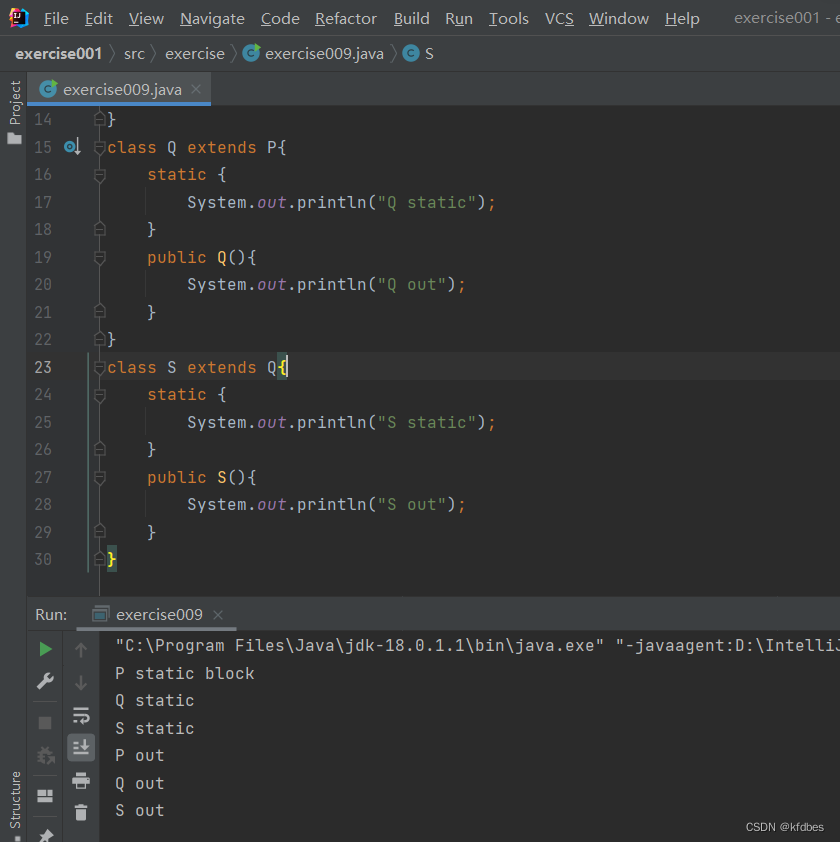
Task: Click the Stop square icon
Action: (45, 722)
